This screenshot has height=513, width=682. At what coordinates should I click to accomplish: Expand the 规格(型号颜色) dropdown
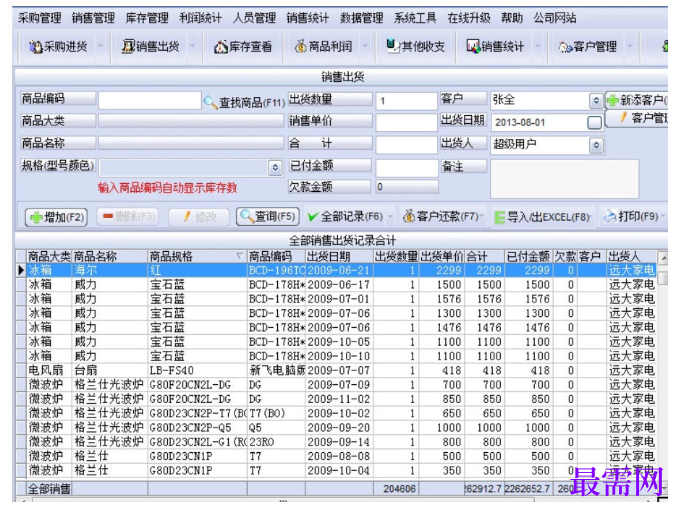click(x=275, y=168)
